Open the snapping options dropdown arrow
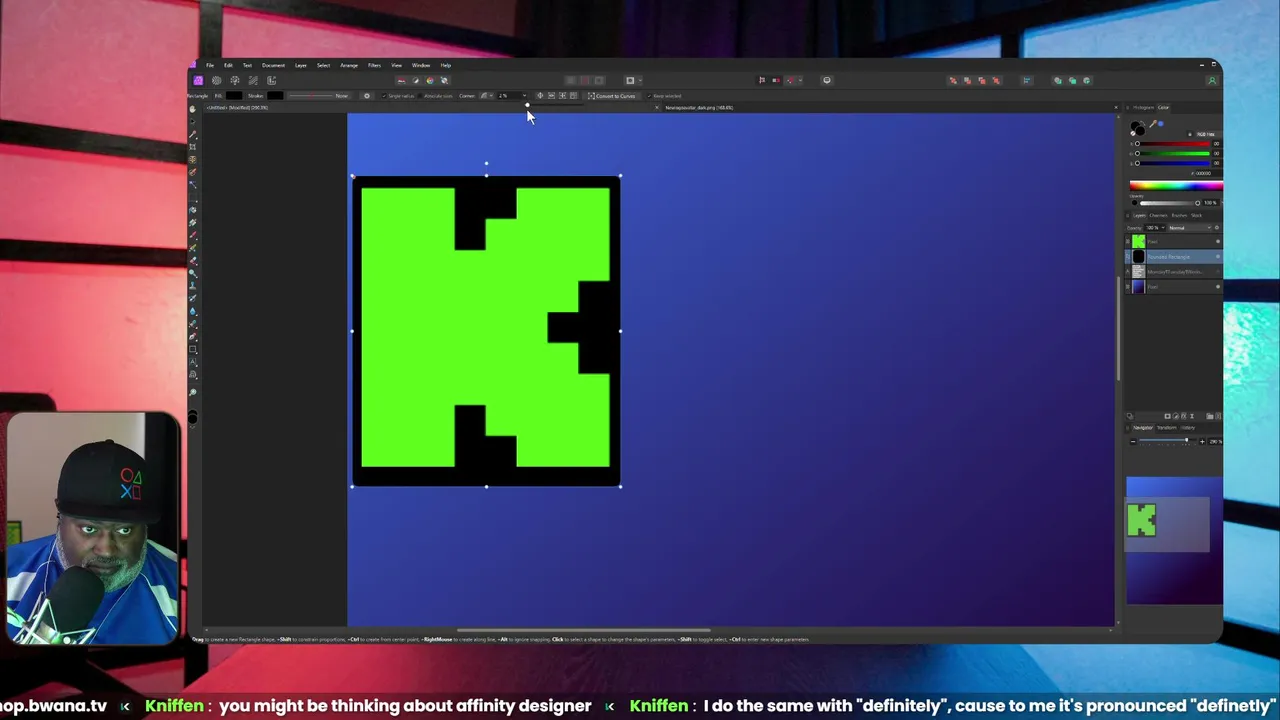 pos(800,80)
